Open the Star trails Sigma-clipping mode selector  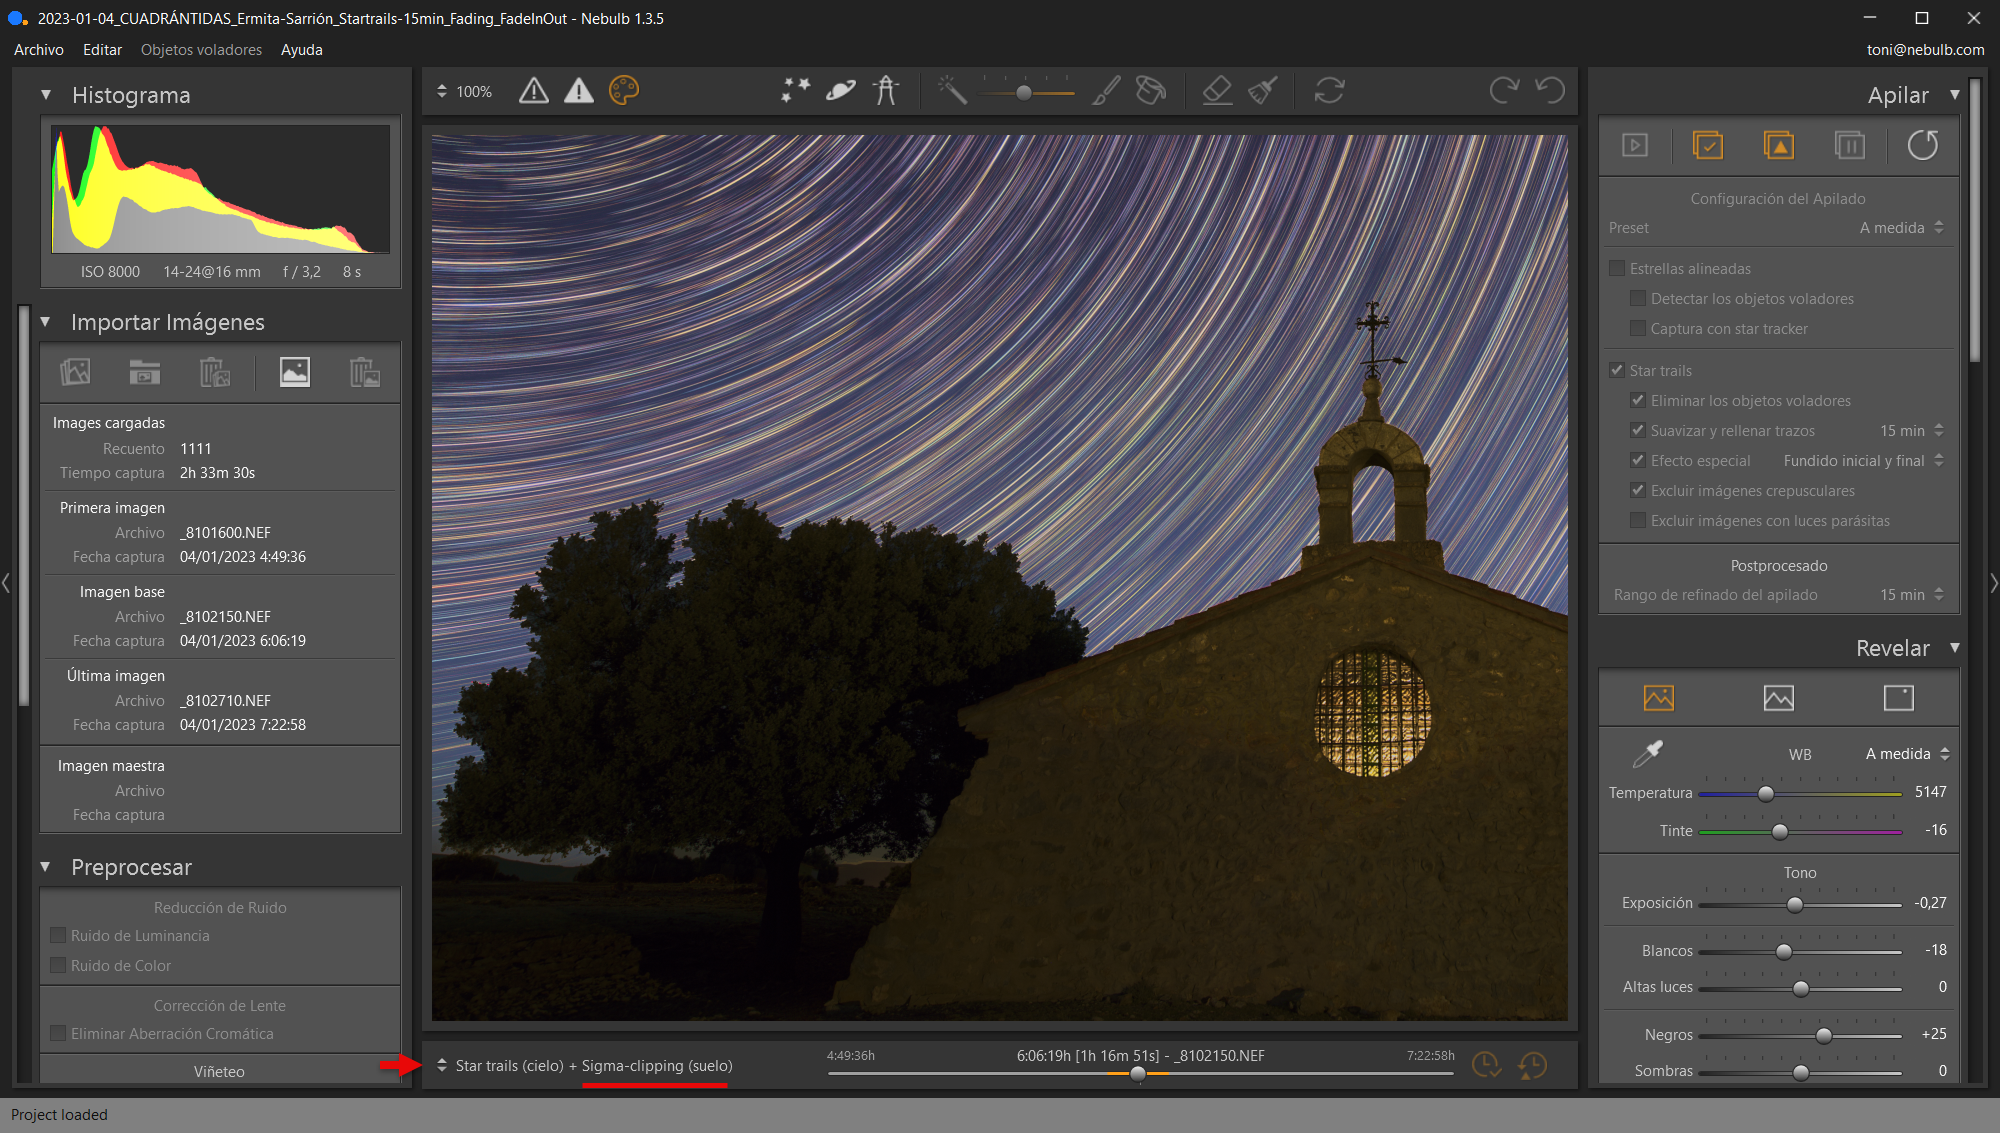(584, 1065)
